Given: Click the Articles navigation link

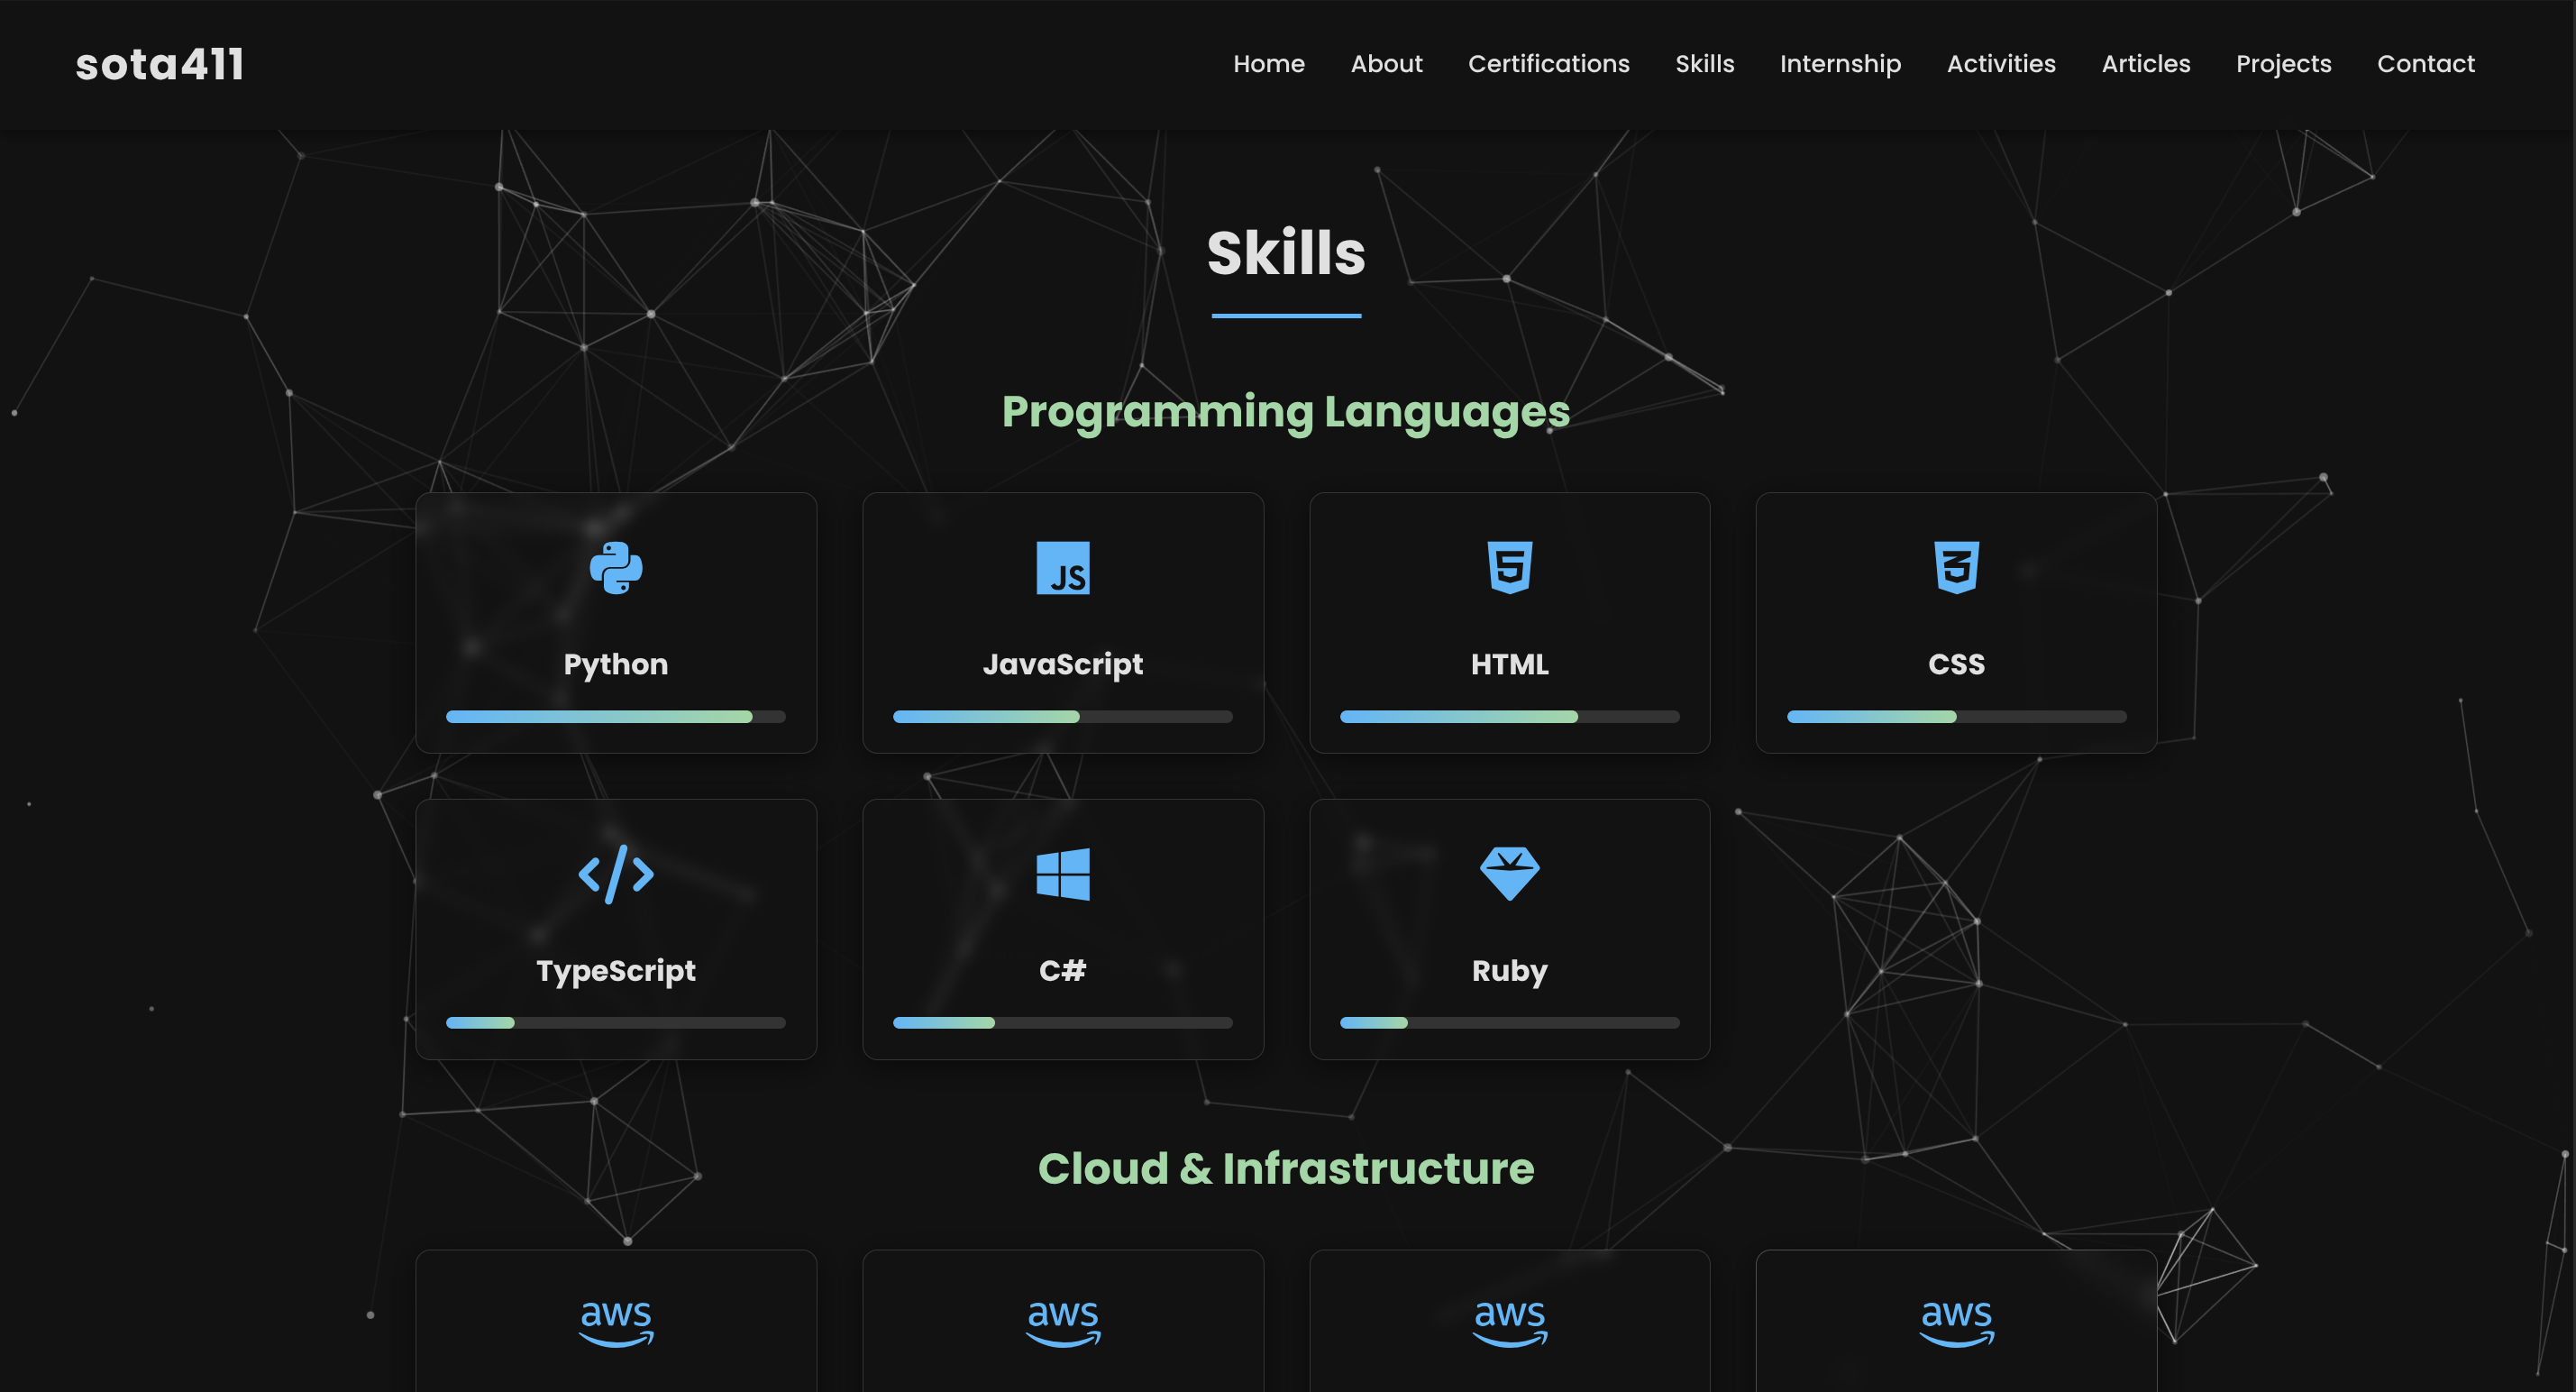Looking at the screenshot, I should 2145,64.
